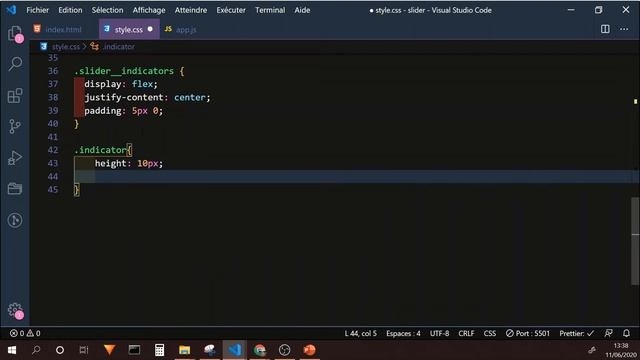
Task: Open Cortana circle in taskbar
Action: [x=60, y=350]
